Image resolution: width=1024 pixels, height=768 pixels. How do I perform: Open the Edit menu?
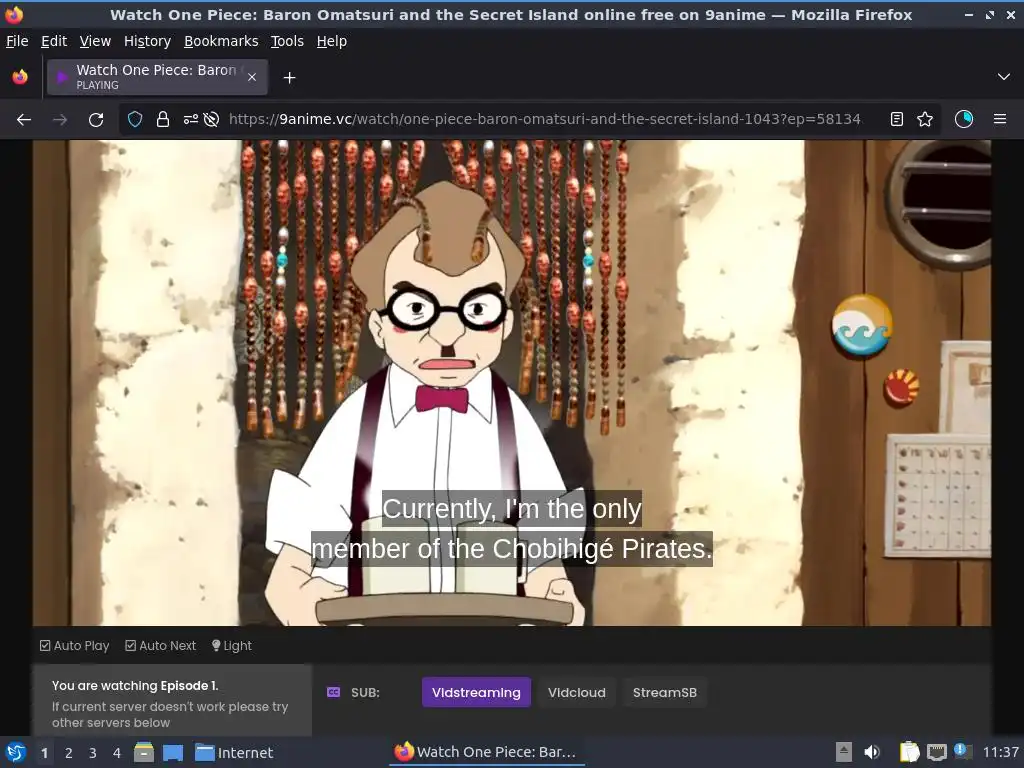[54, 41]
